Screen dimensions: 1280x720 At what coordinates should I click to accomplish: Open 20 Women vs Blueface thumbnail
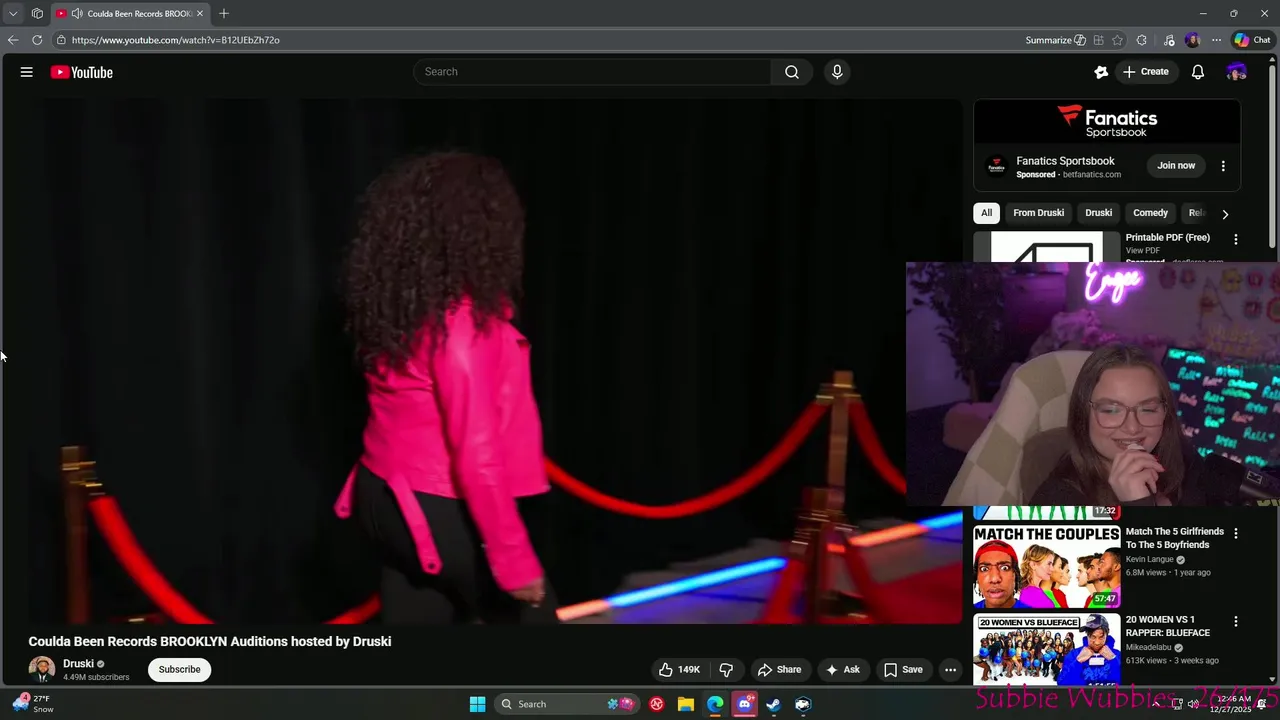[x=1047, y=650]
